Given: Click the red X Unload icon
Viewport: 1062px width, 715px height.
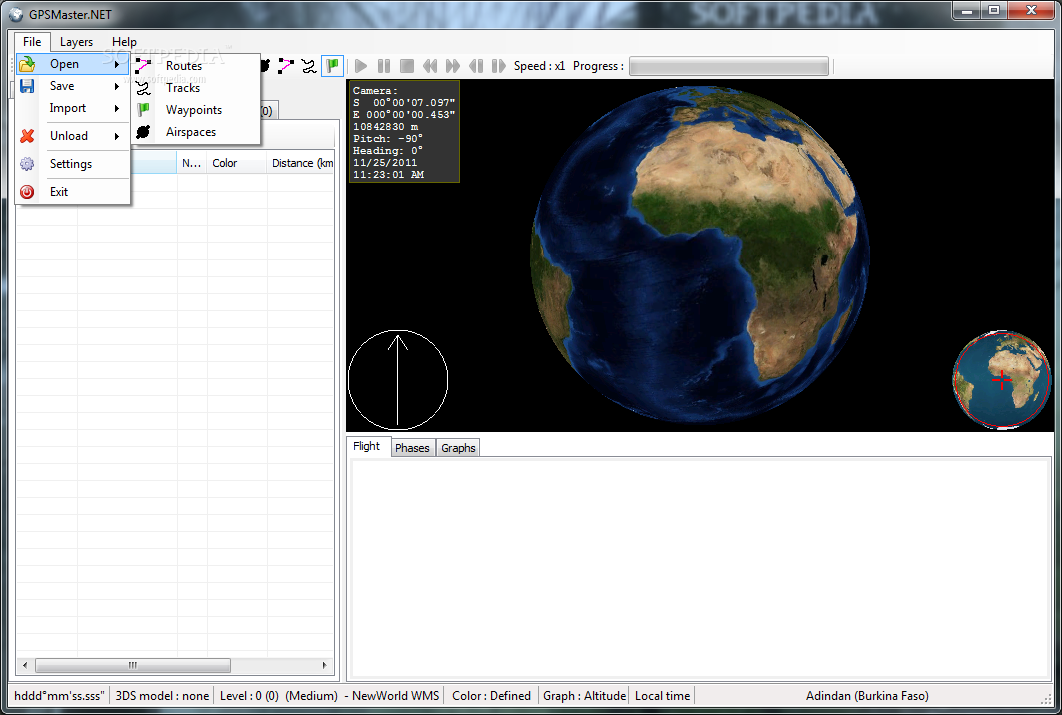Looking at the screenshot, I should (x=27, y=136).
